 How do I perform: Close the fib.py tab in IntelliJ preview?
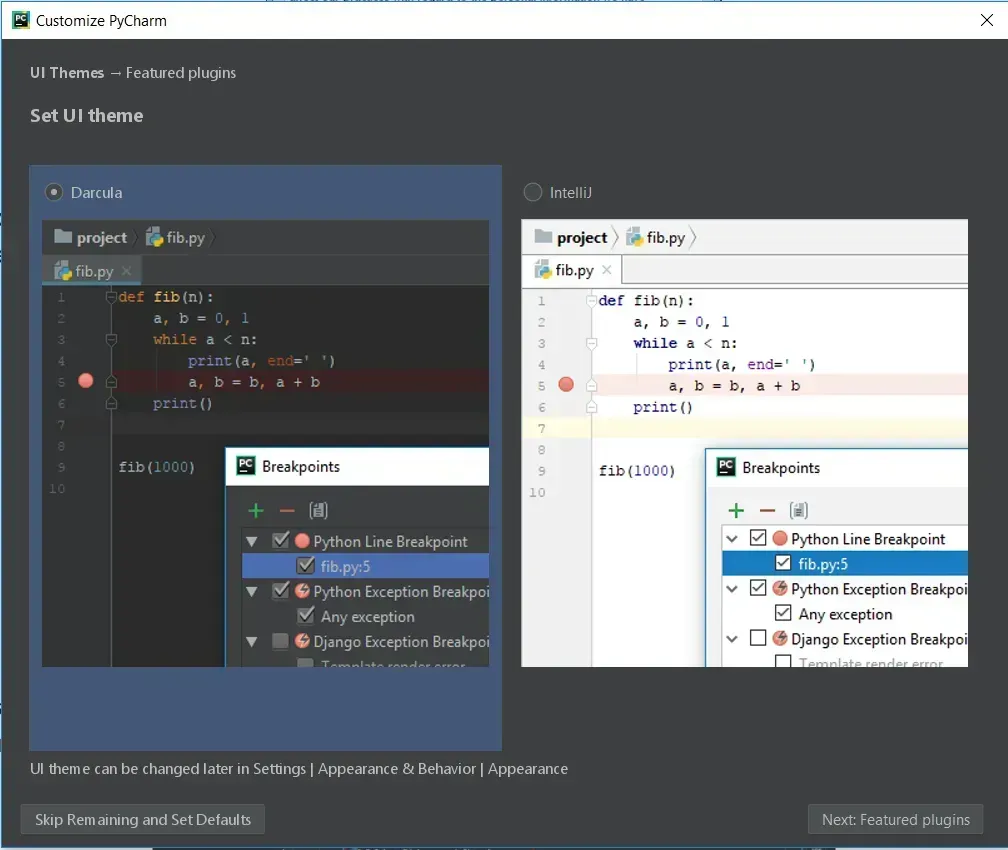[606, 269]
